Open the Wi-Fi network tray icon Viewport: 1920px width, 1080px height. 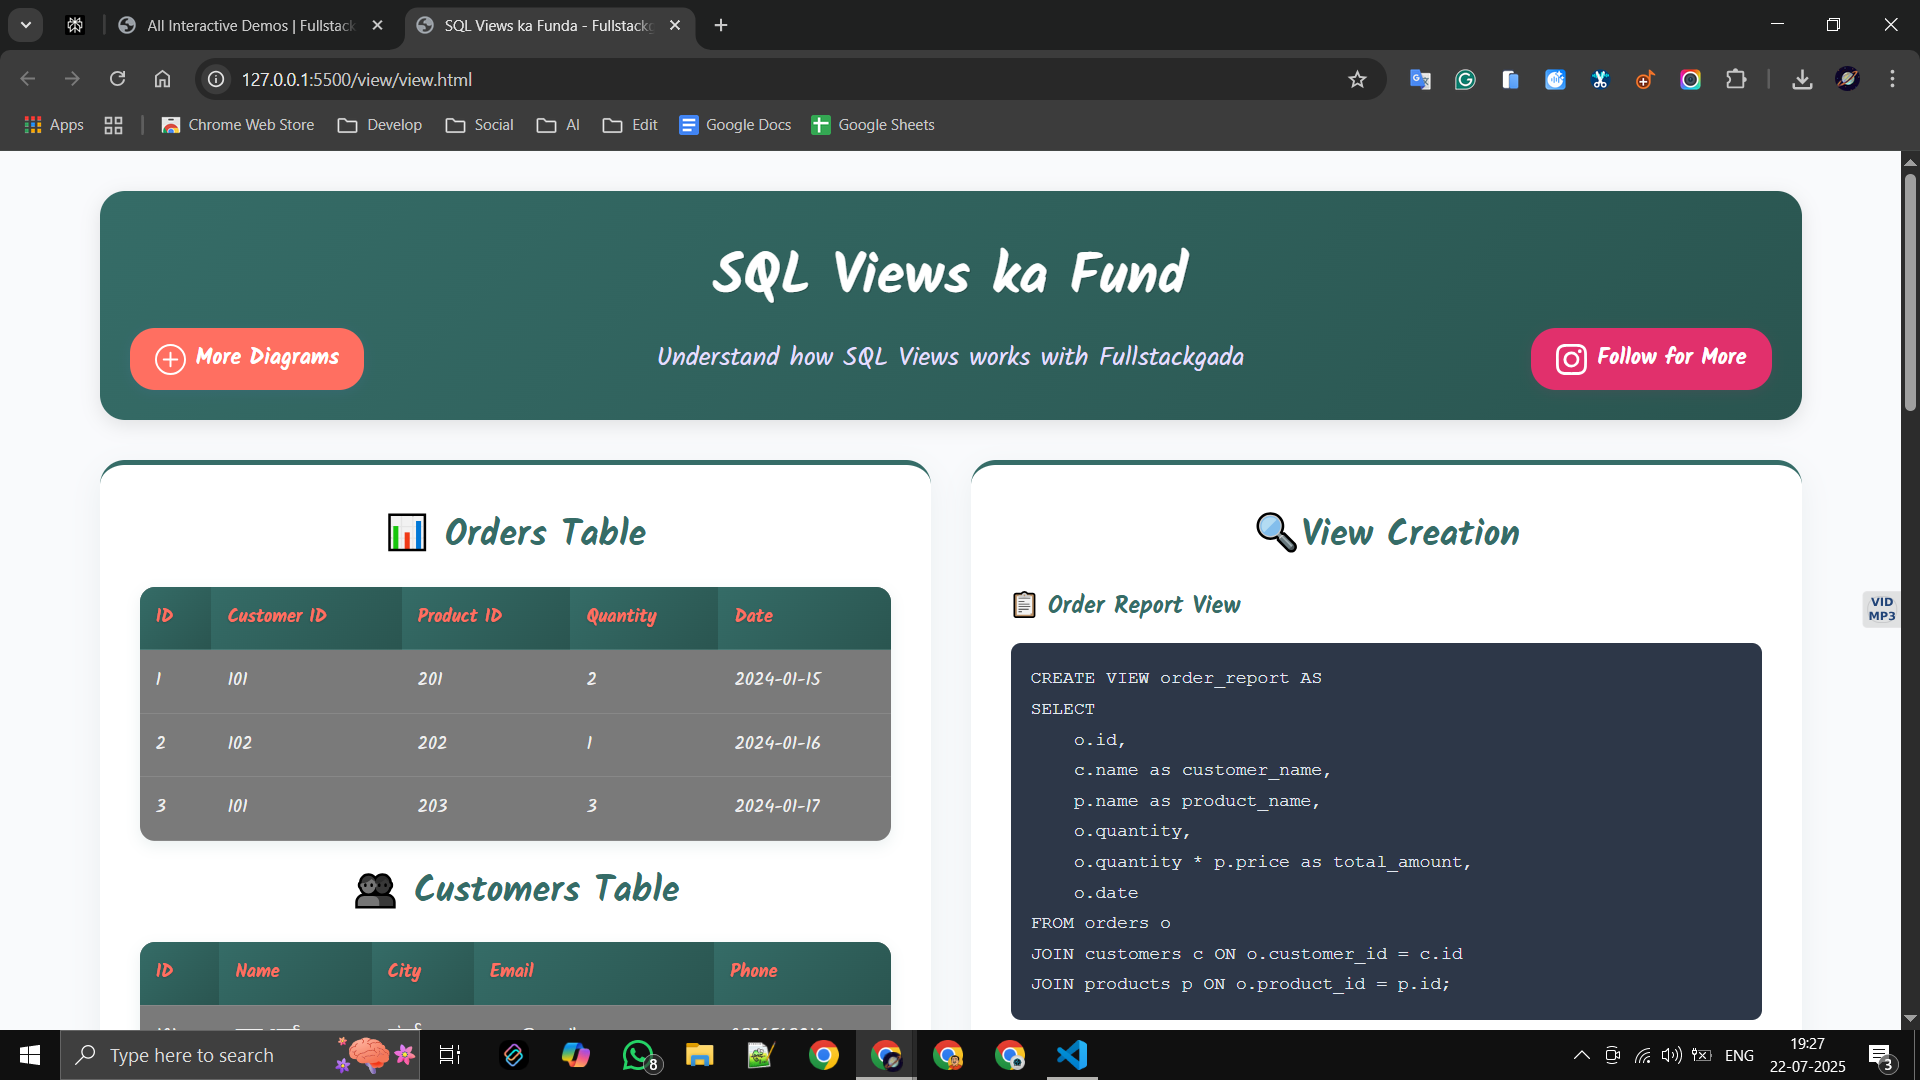tap(1642, 1055)
